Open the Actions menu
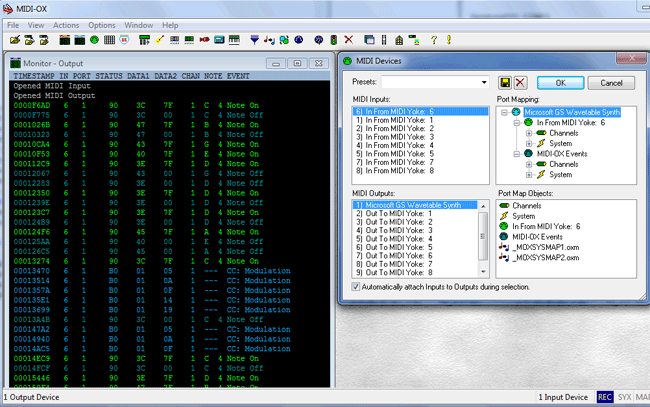 (x=66, y=25)
